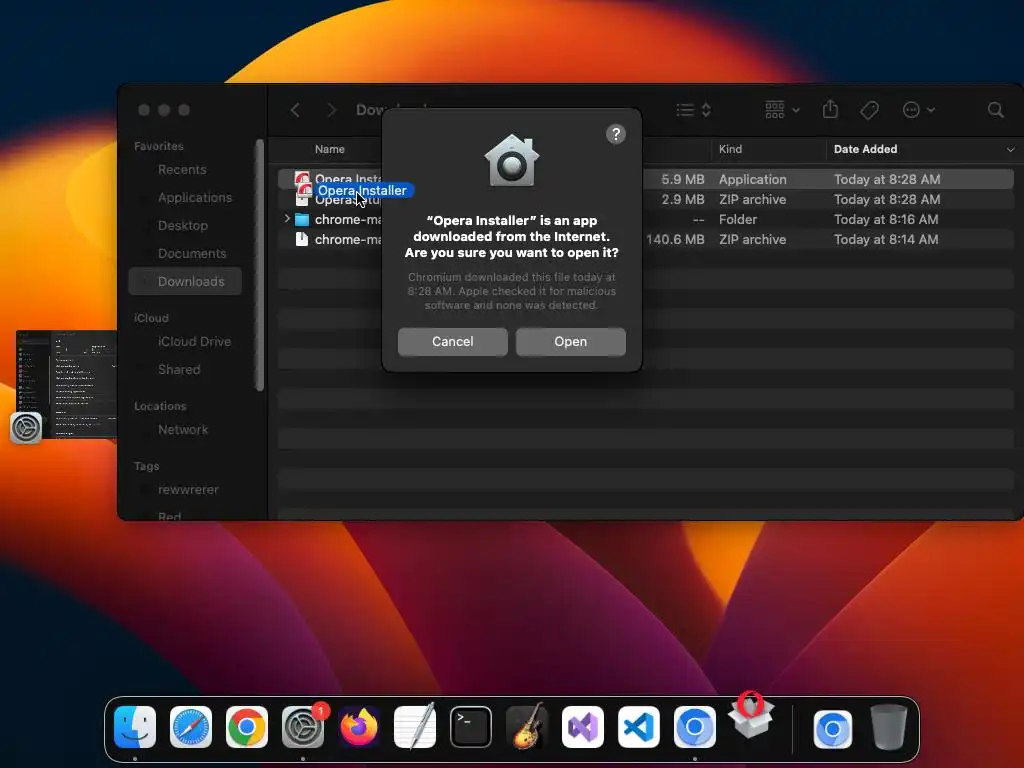Click the 5.9 MB size cell
1024x768 pixels.
(682, 179)
